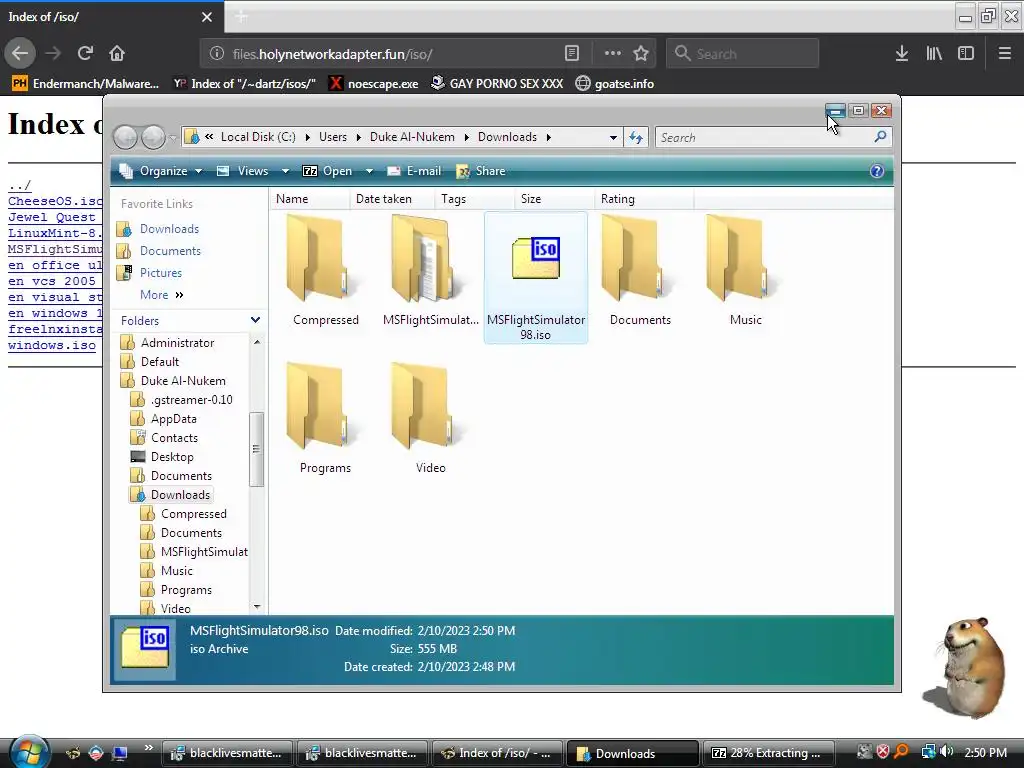Viewport: 1024px width, 768px height.
Task: Bookmark this page with the star
Action: tap(641, 54)
